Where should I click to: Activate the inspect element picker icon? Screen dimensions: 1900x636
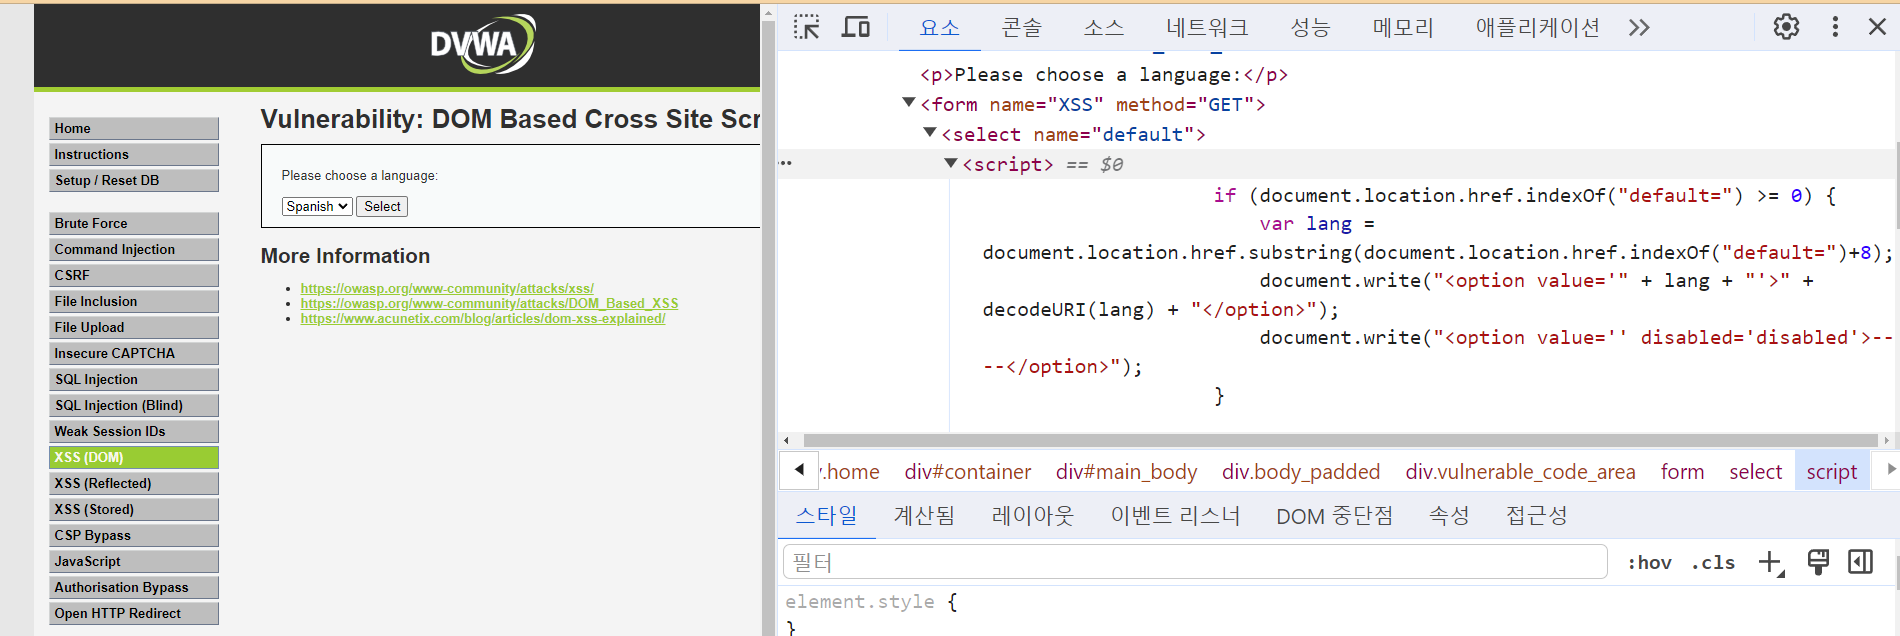[806, 27]
